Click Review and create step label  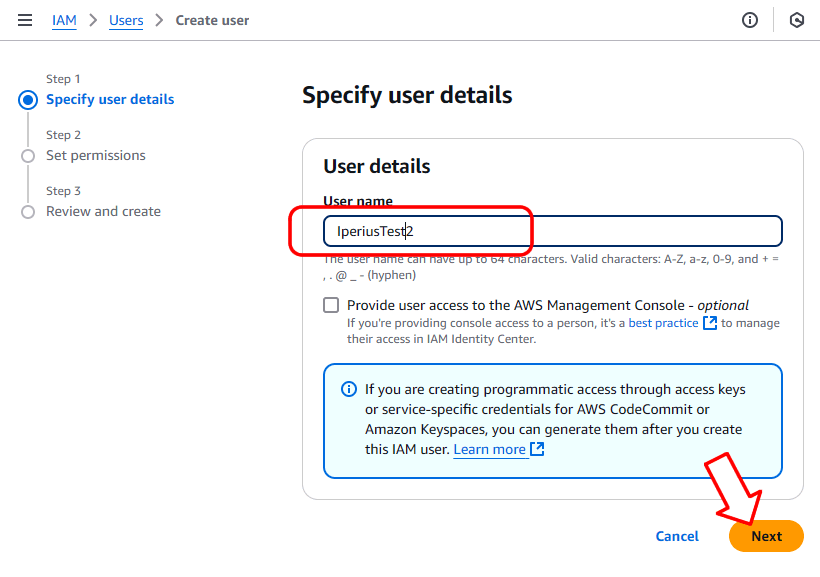click(104, 211)
